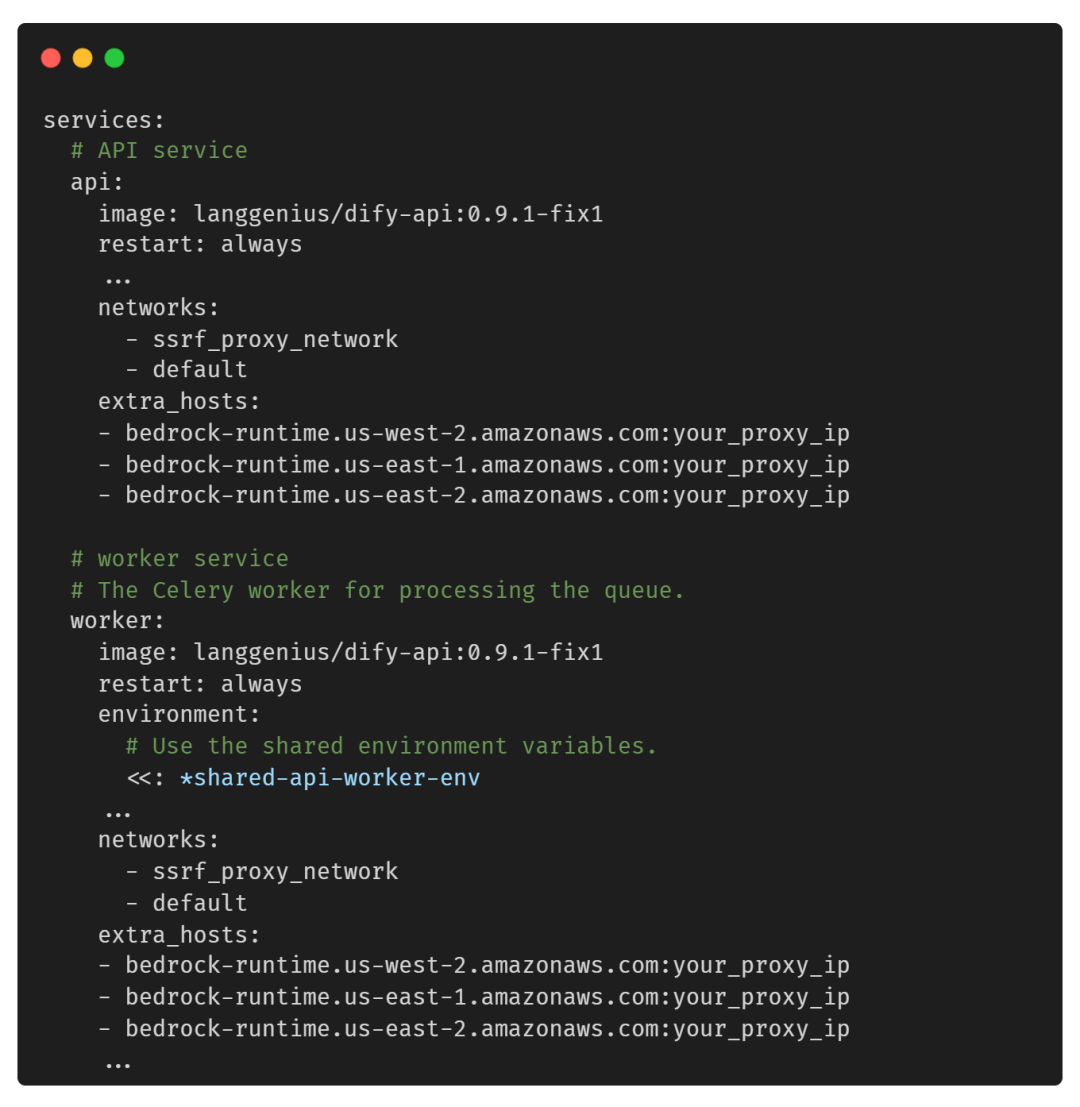Select "extra_hosts:" under the worker service
Screen dimensions: 1080x1107
[179, 935]
